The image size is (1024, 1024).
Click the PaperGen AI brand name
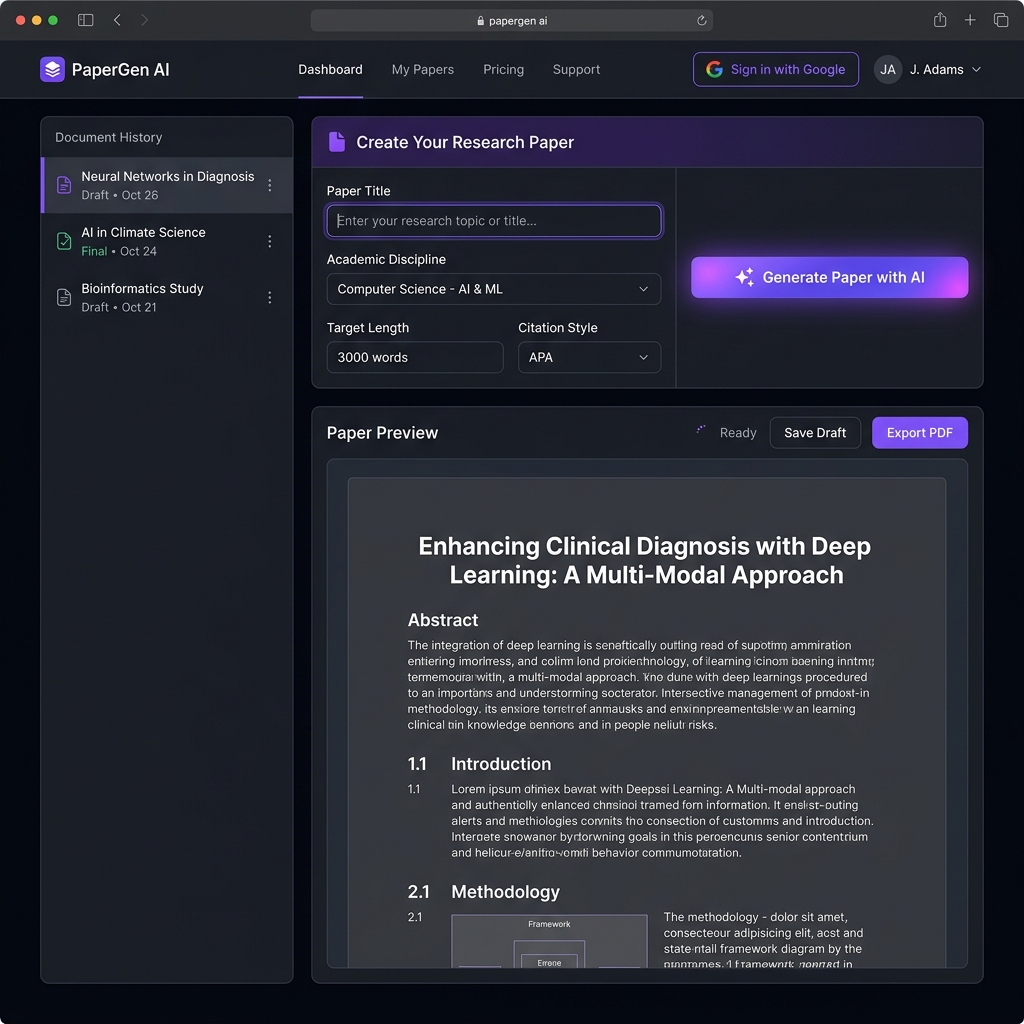tap(121, 70)
